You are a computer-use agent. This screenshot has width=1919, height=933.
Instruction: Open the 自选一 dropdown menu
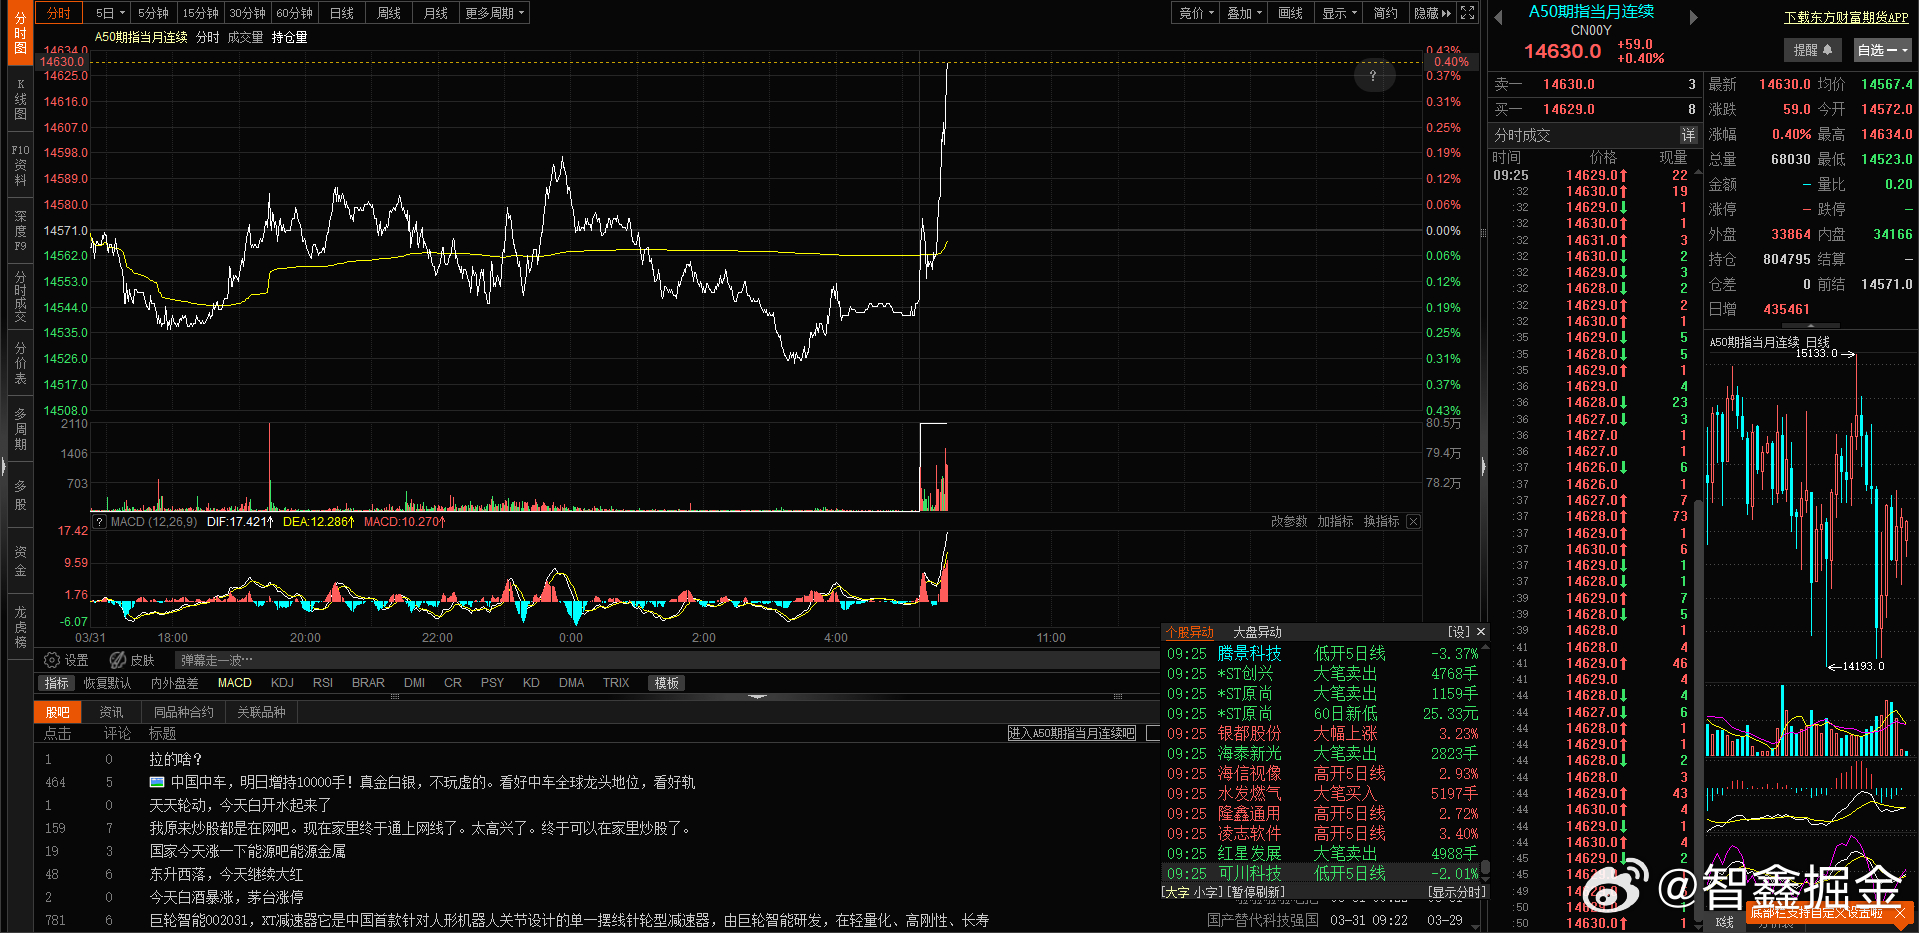point(1881,50)
